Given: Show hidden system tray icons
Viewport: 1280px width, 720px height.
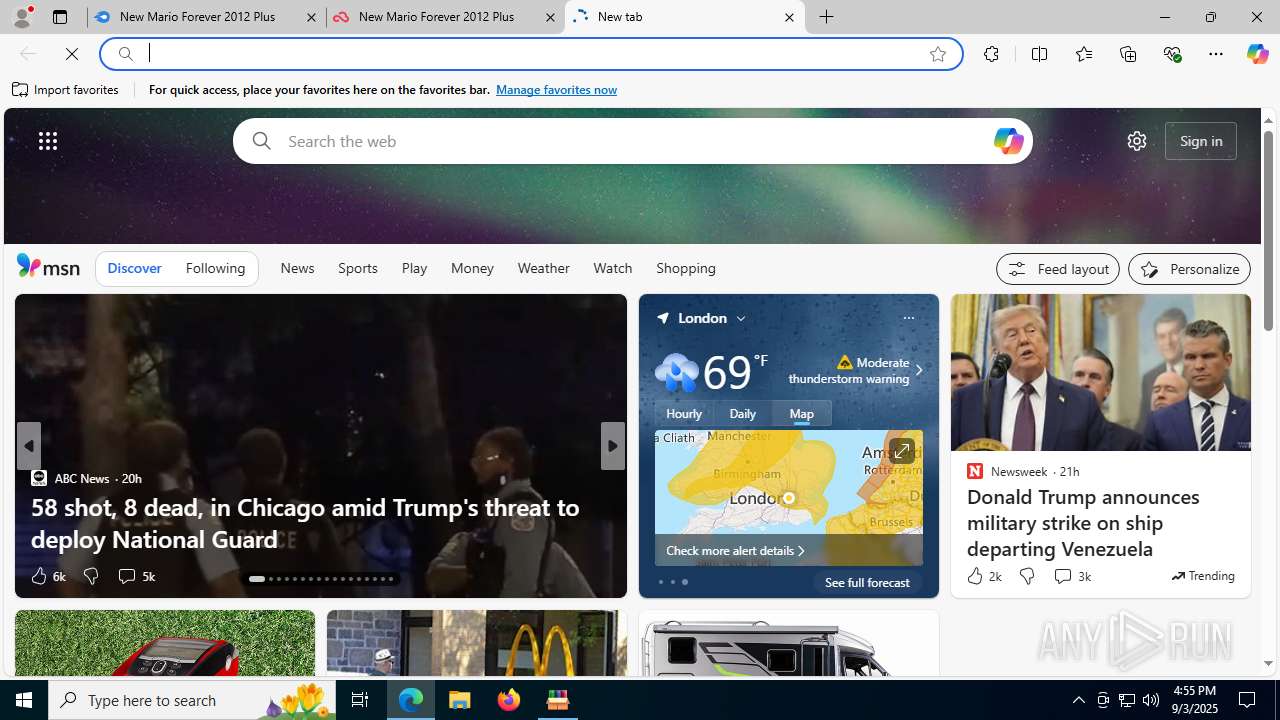Looking at the screenshot, I should click(x=1078, y=700).
